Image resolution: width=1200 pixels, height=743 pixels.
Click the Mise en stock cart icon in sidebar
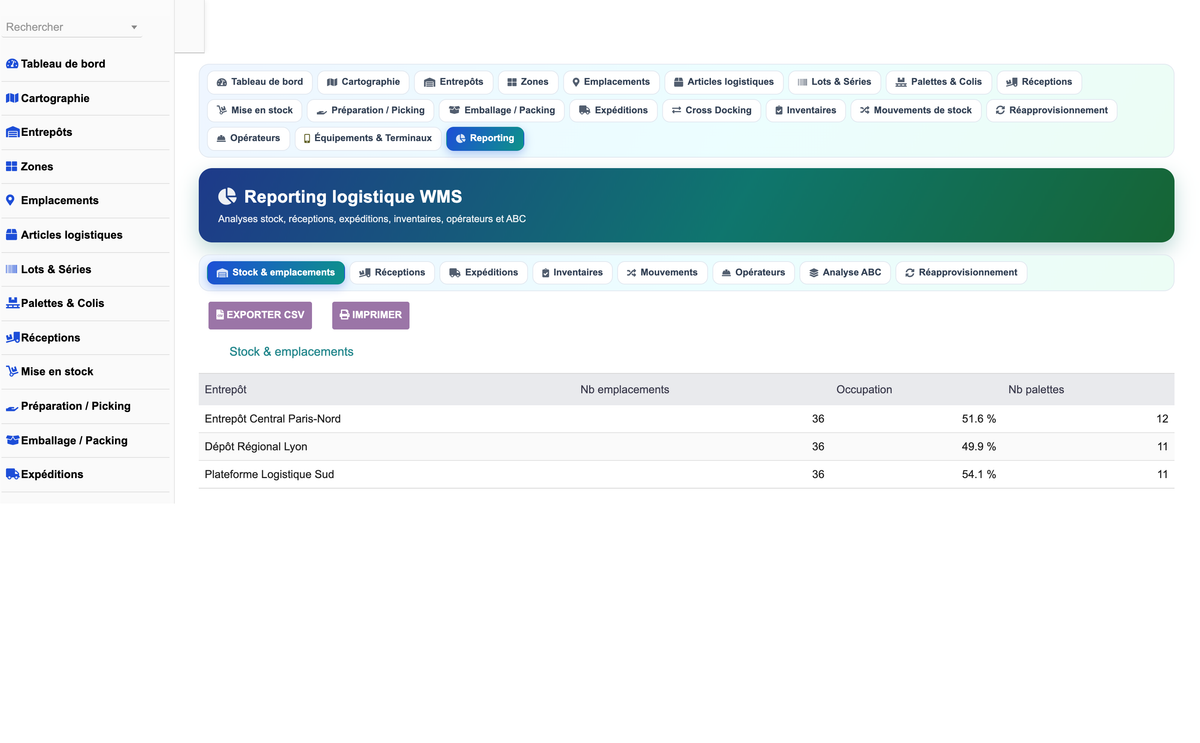12,371
